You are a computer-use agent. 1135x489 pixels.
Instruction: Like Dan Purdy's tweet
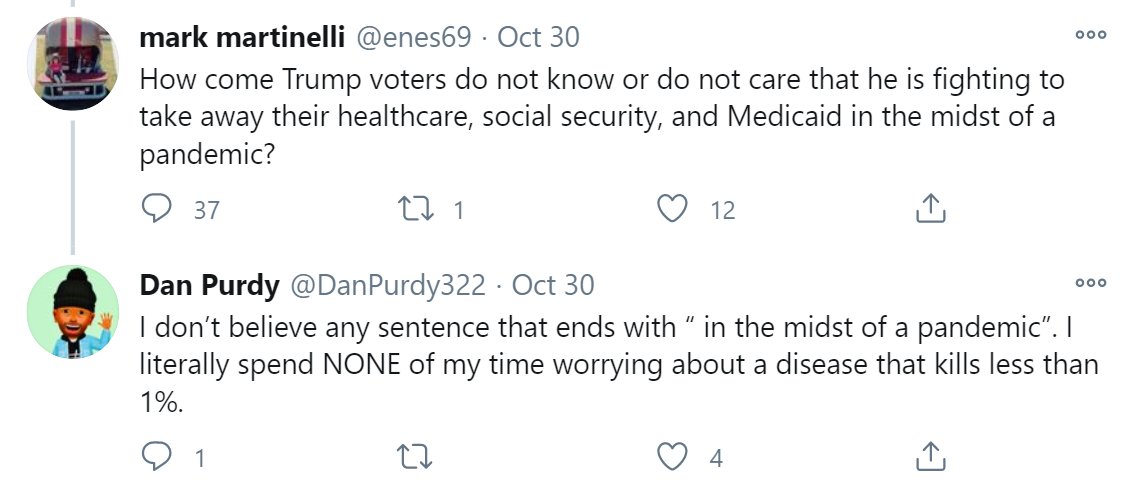pos(673,457)
